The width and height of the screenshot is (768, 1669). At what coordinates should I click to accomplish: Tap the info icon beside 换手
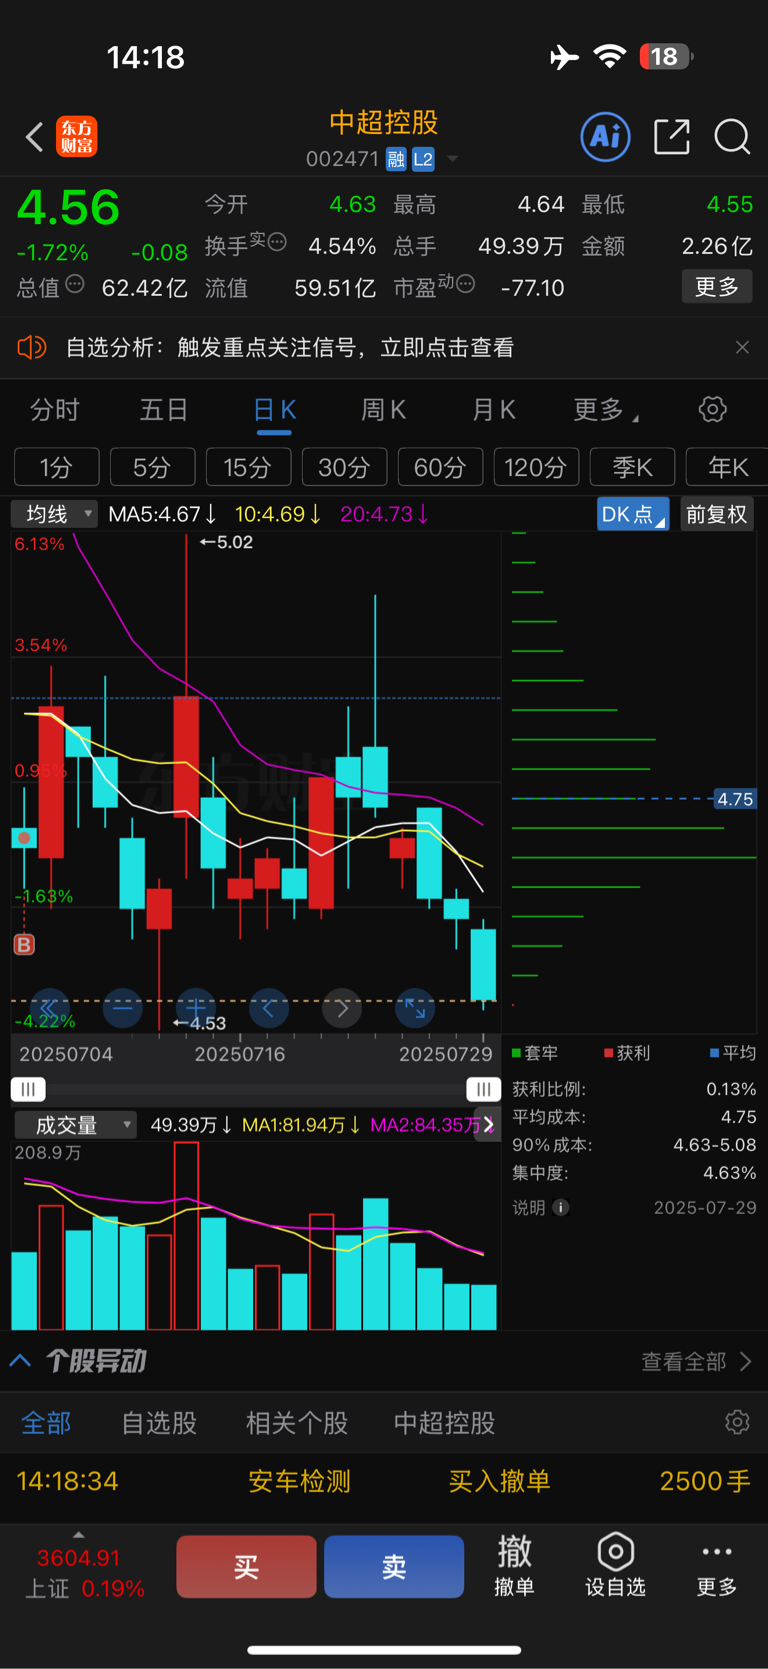click(x=277, y=241)
